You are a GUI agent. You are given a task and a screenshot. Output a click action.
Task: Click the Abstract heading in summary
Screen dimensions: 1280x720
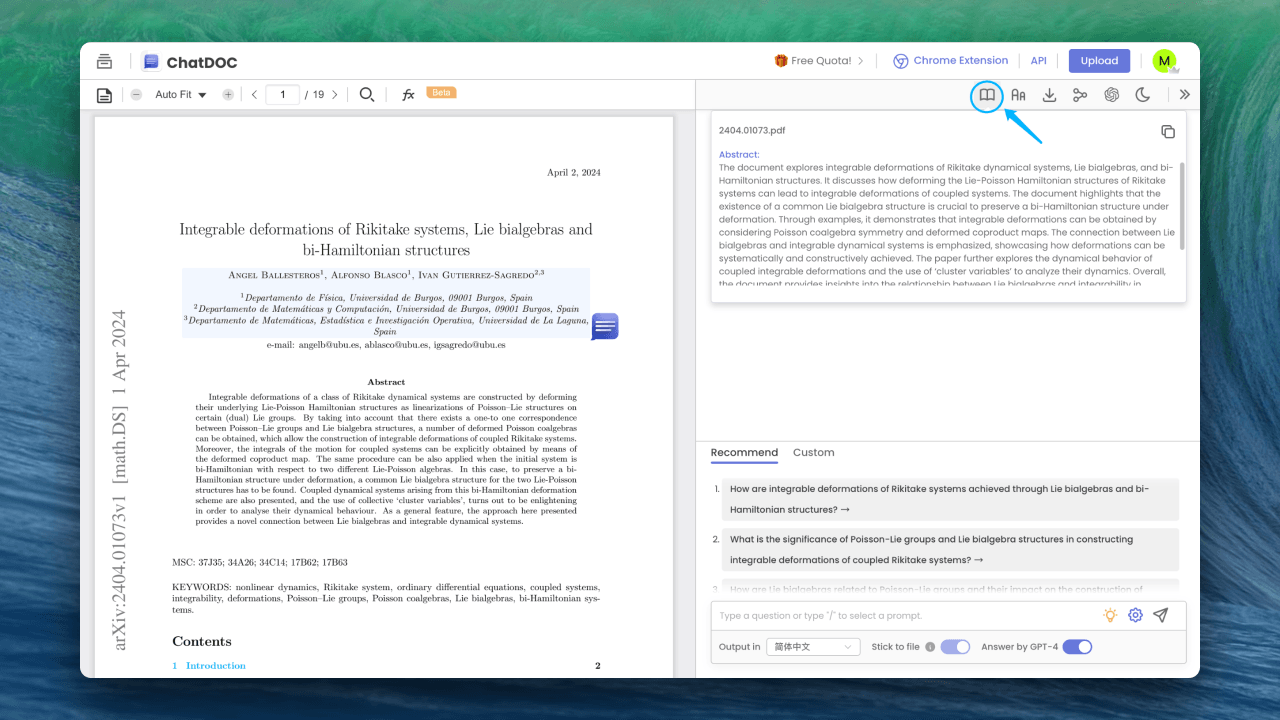(739, 155)
